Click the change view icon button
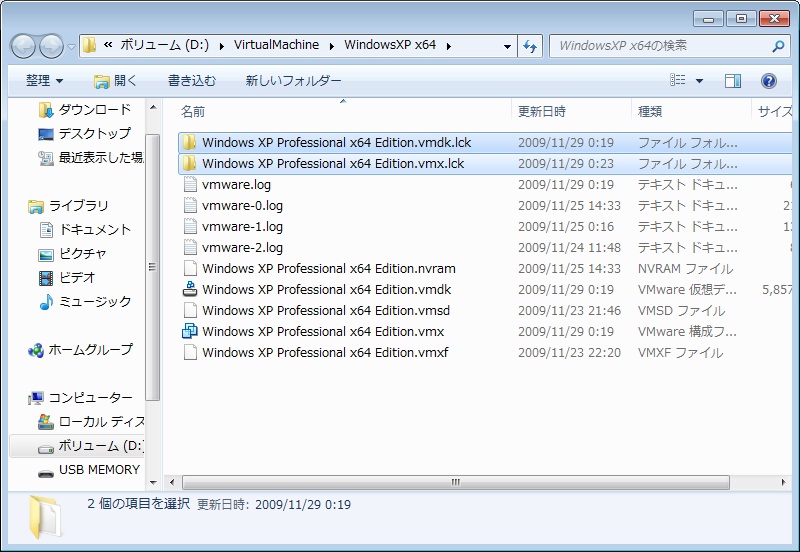Viewport: 800px width, 552px height. (678, 80)
